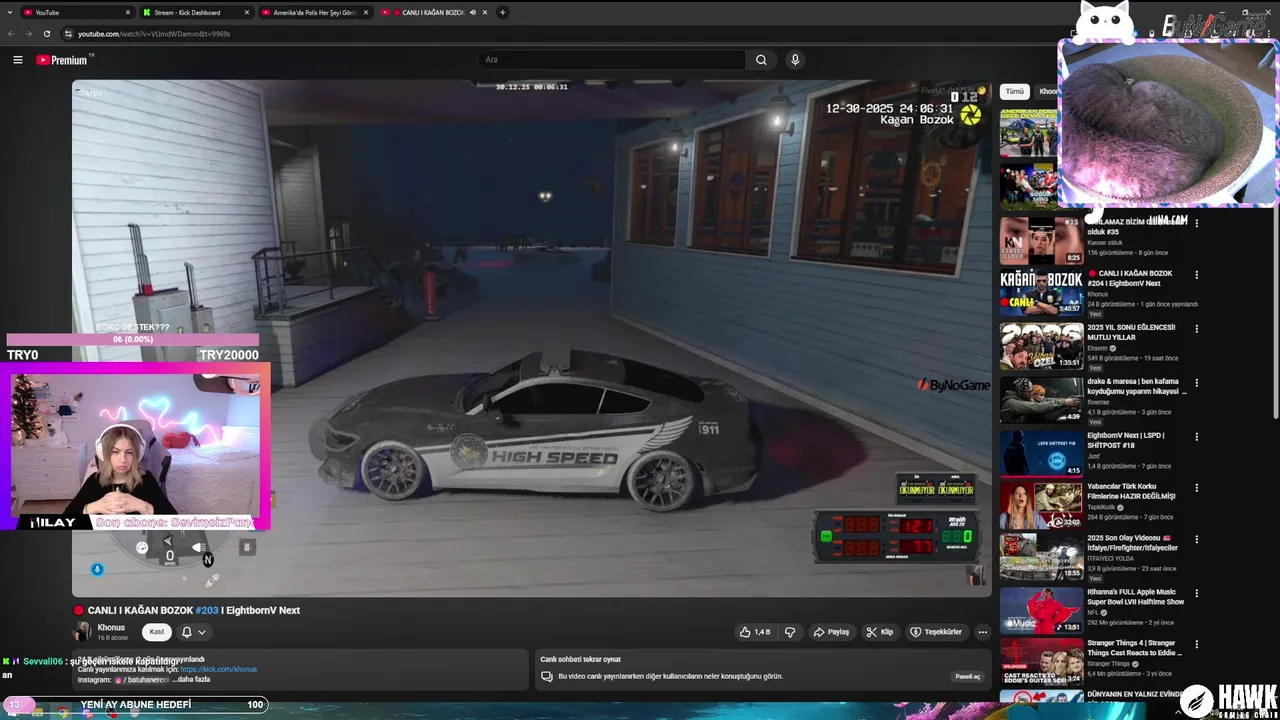Click the 'Paylaş' share button
The height and width of the screenshot is (720, 1280).
pyautogui.click(x=831, y=632)
